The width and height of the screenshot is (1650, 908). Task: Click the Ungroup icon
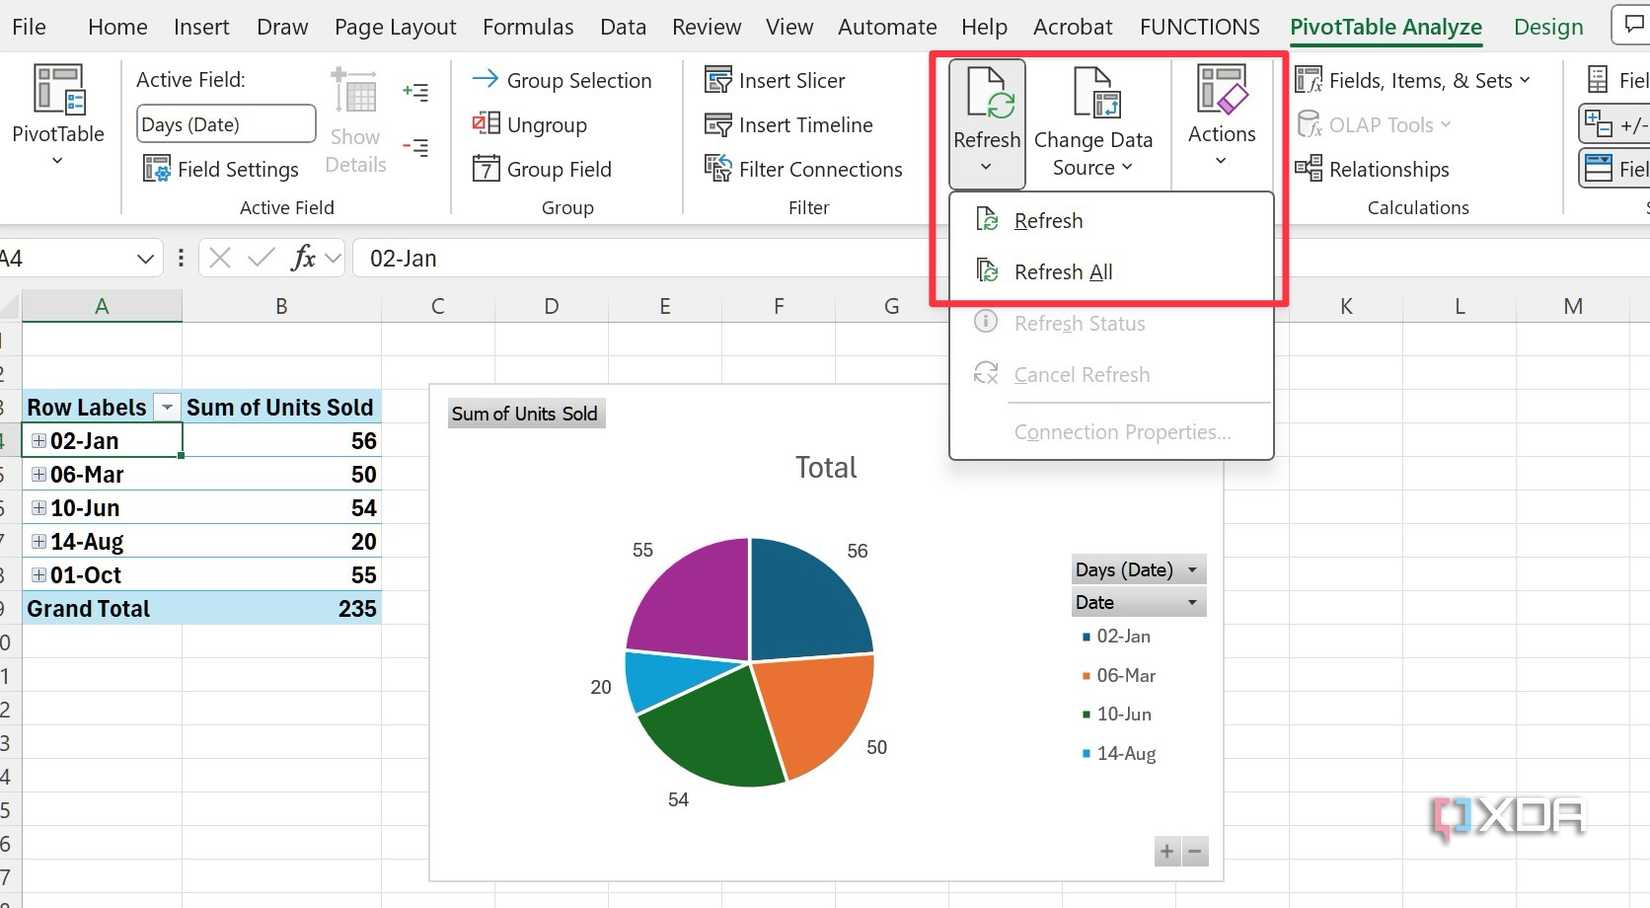click(x=487, y=124)
